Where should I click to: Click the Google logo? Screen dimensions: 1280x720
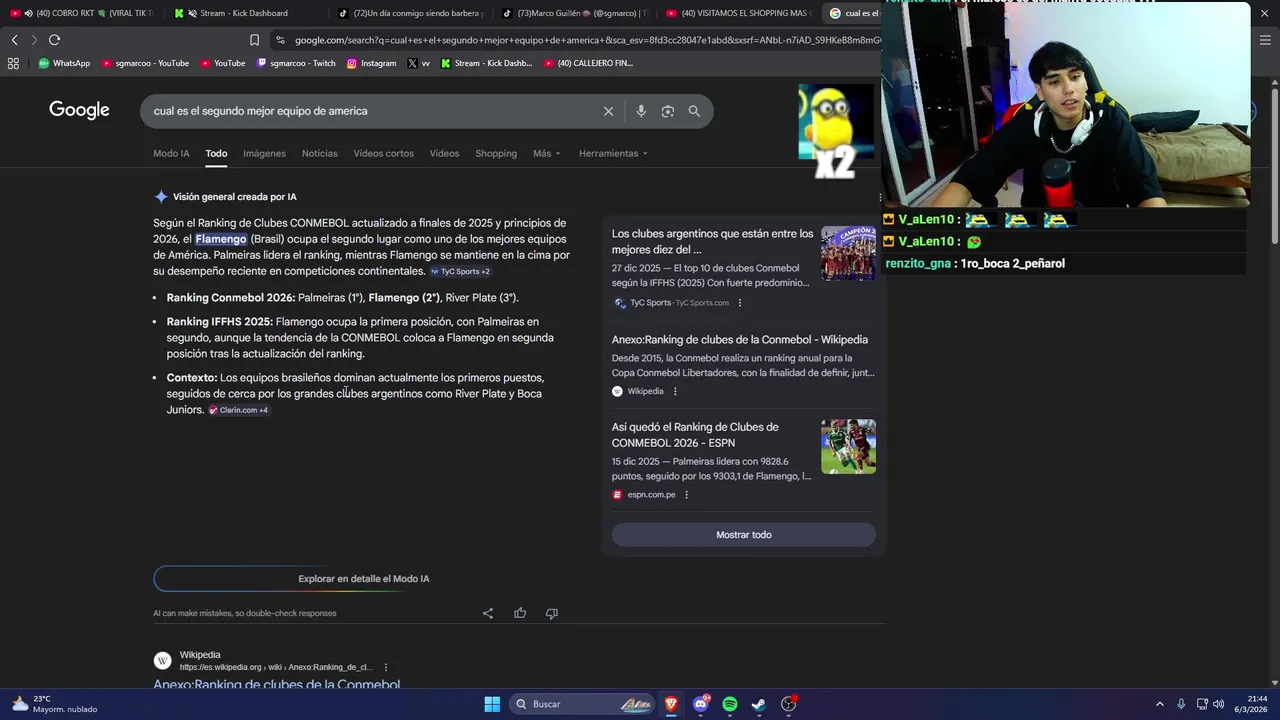pyautogui.click(x=79, y=110)
